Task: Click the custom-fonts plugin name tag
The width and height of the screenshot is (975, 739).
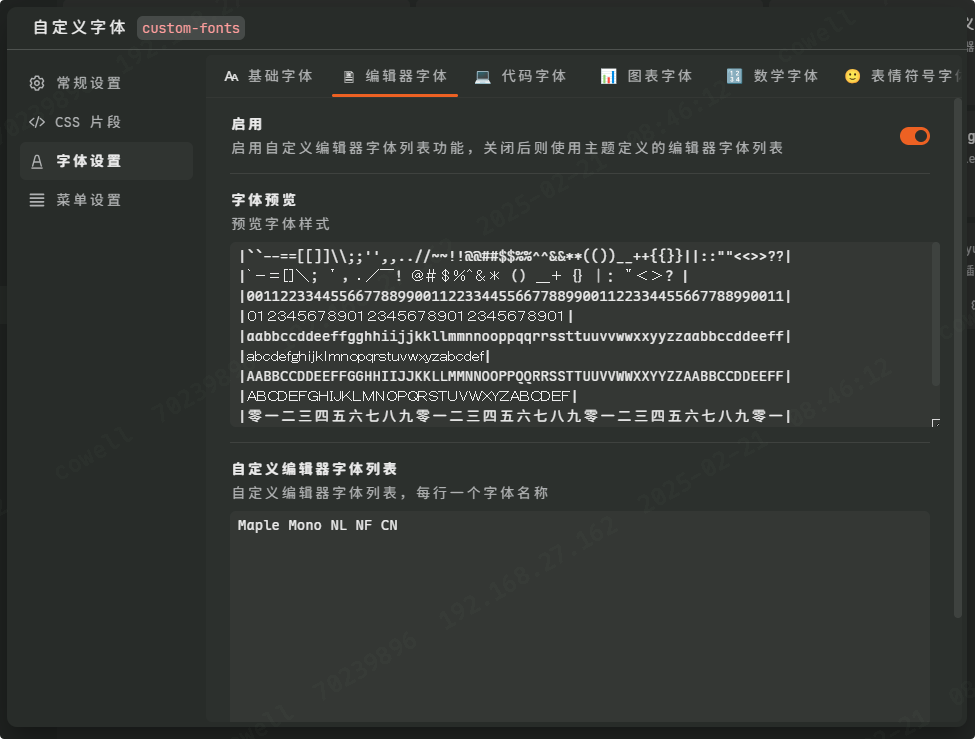Action: pos(191,28)
